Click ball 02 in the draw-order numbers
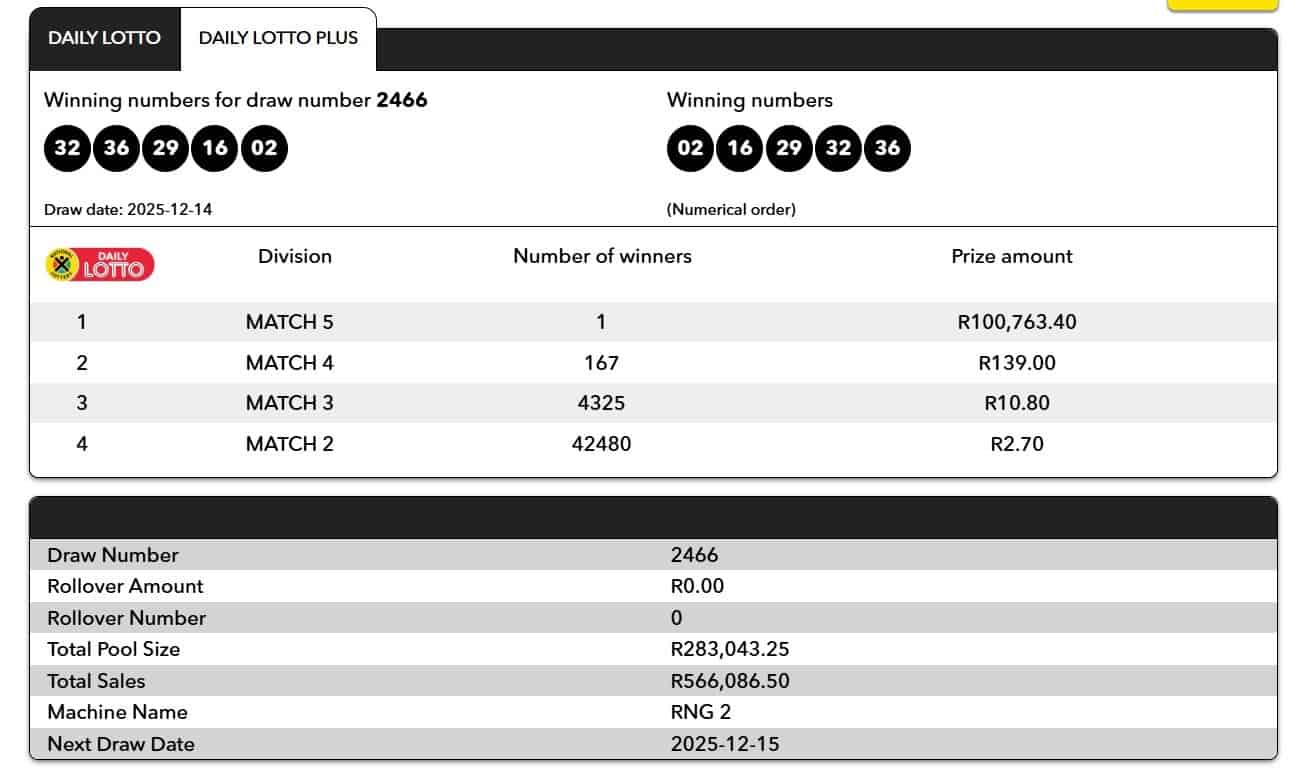The width and height of the screenshot is (1301, 777). pyautogui.click(x=264, y=148)
